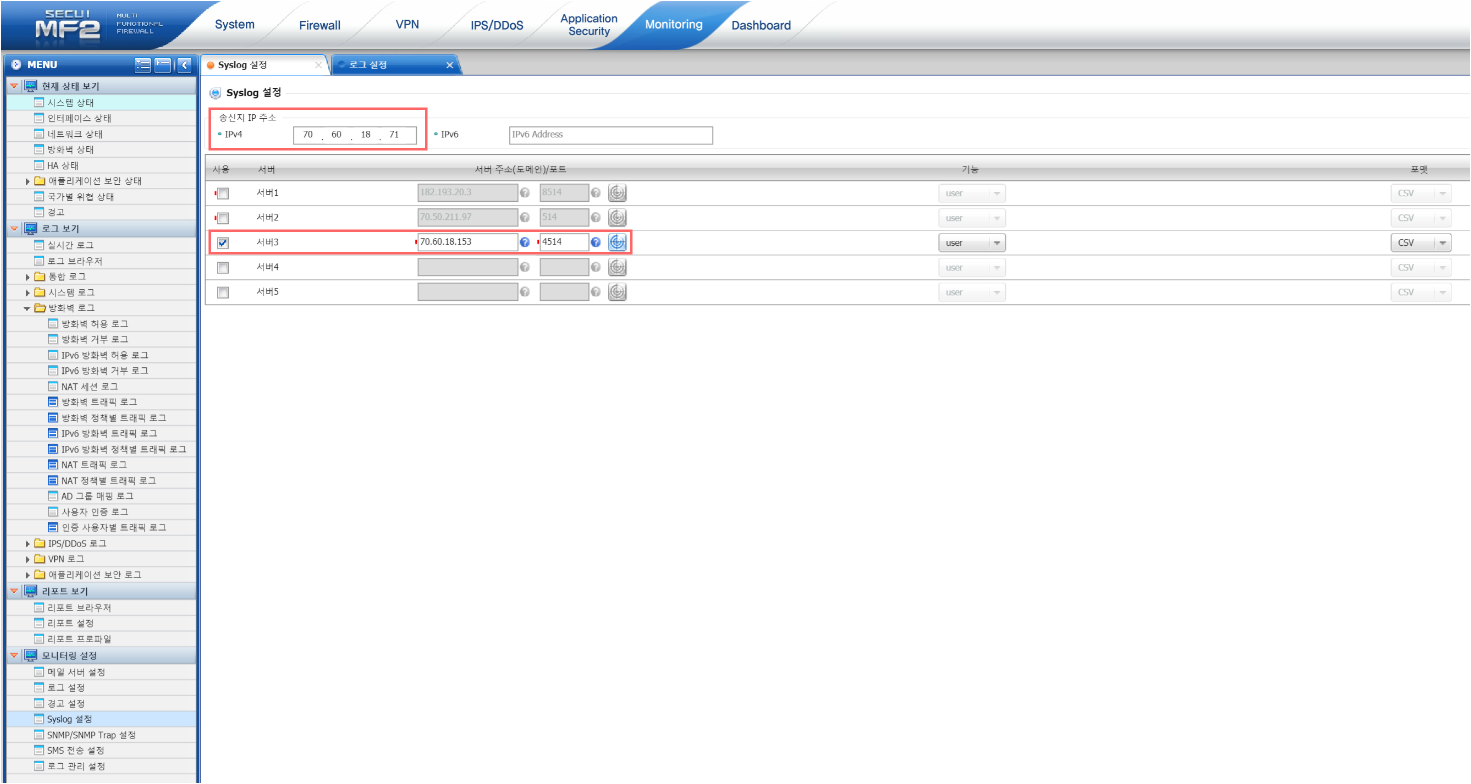Viewport: 1471px width, 784px height.
Task: Click the connection test icon for 서버5
Action: [x=617, y=292]
